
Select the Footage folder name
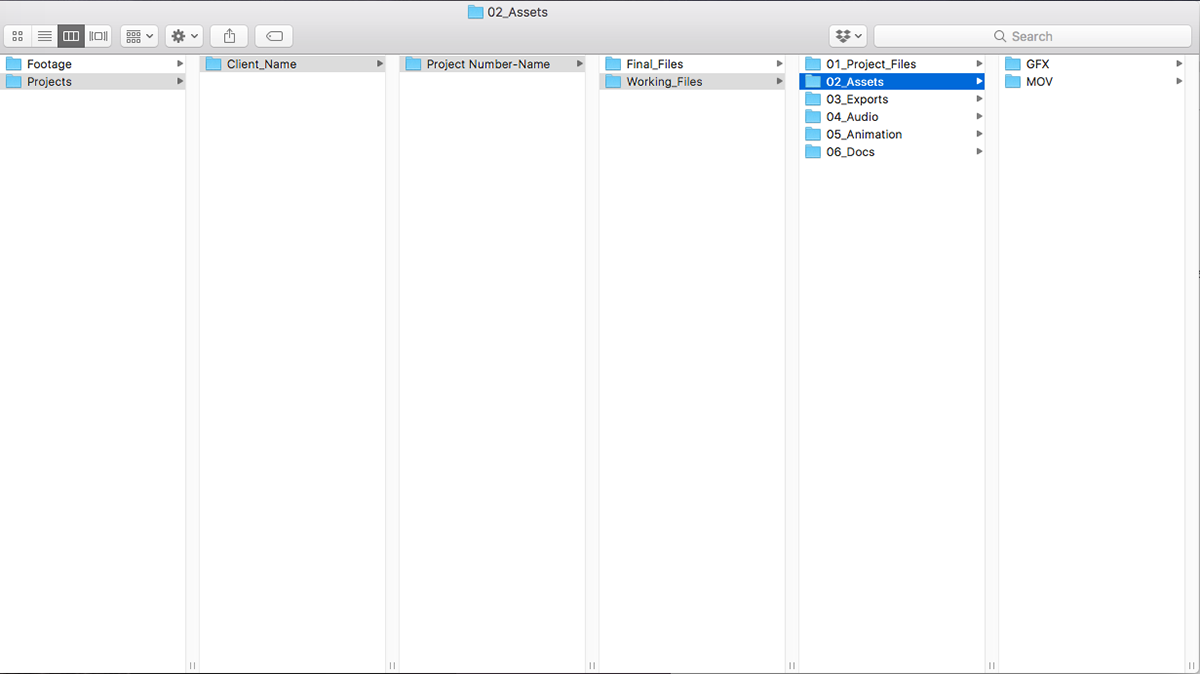(49, 64)
